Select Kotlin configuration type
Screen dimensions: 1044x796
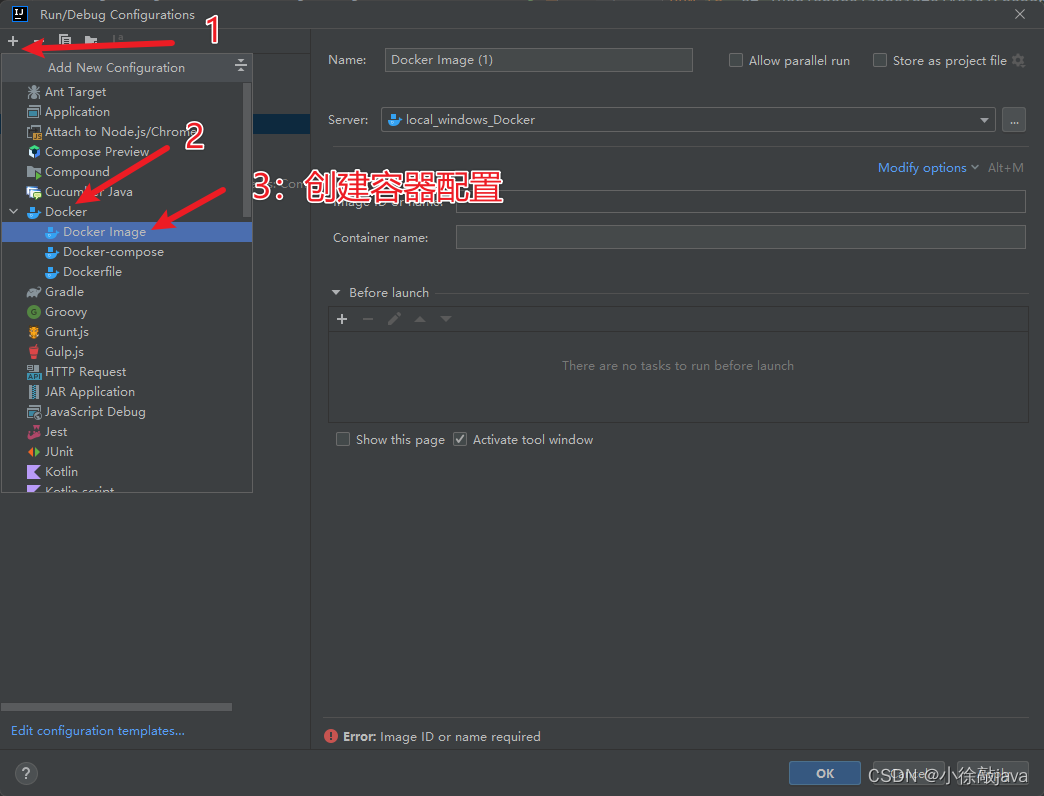tap(127, 471)
